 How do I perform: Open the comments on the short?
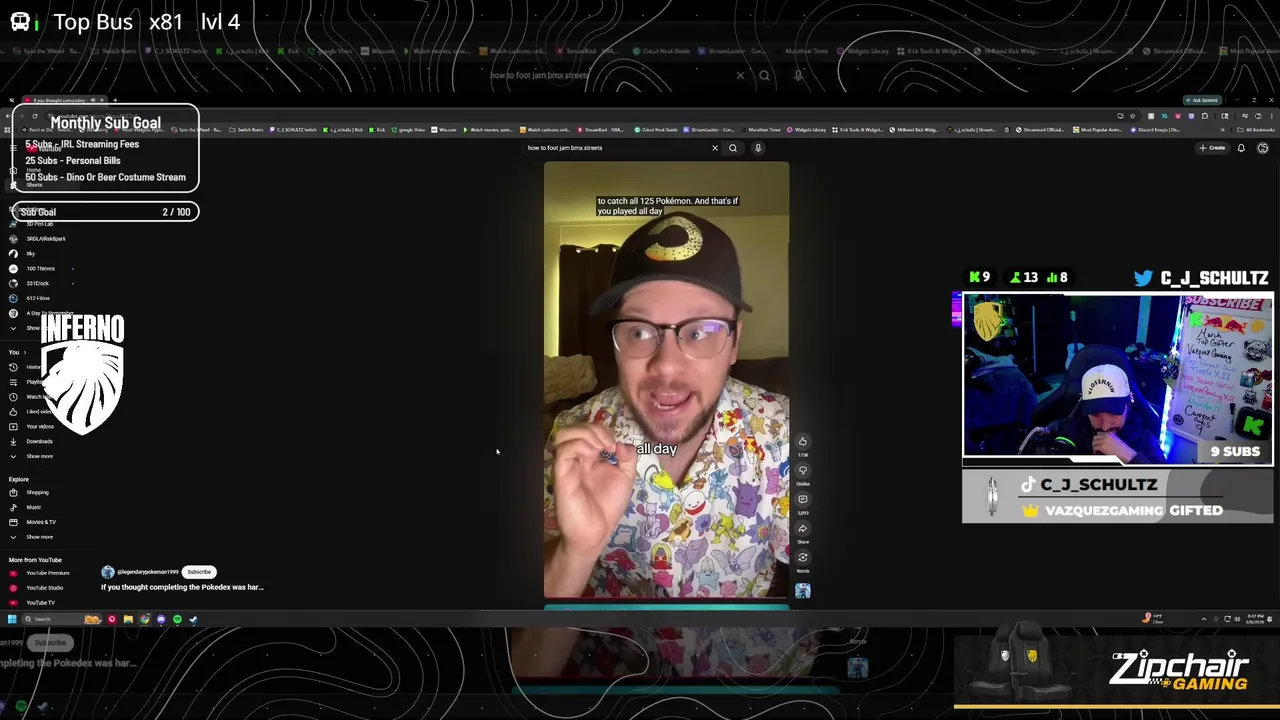802,499
